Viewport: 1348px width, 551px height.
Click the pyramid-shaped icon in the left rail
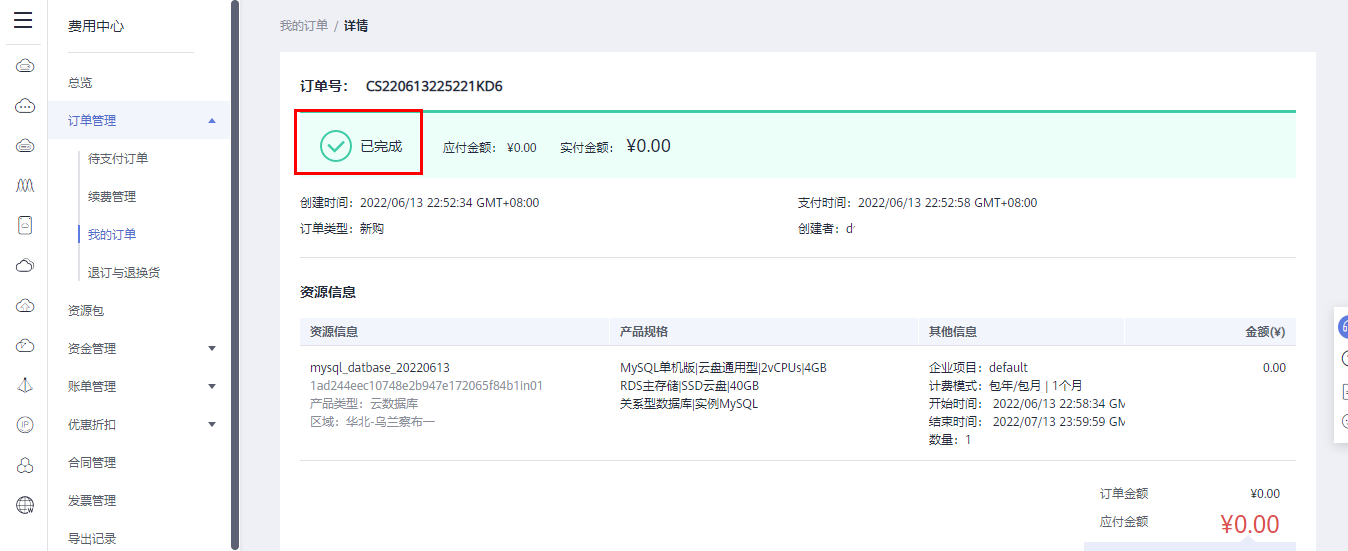click(25, 385)
